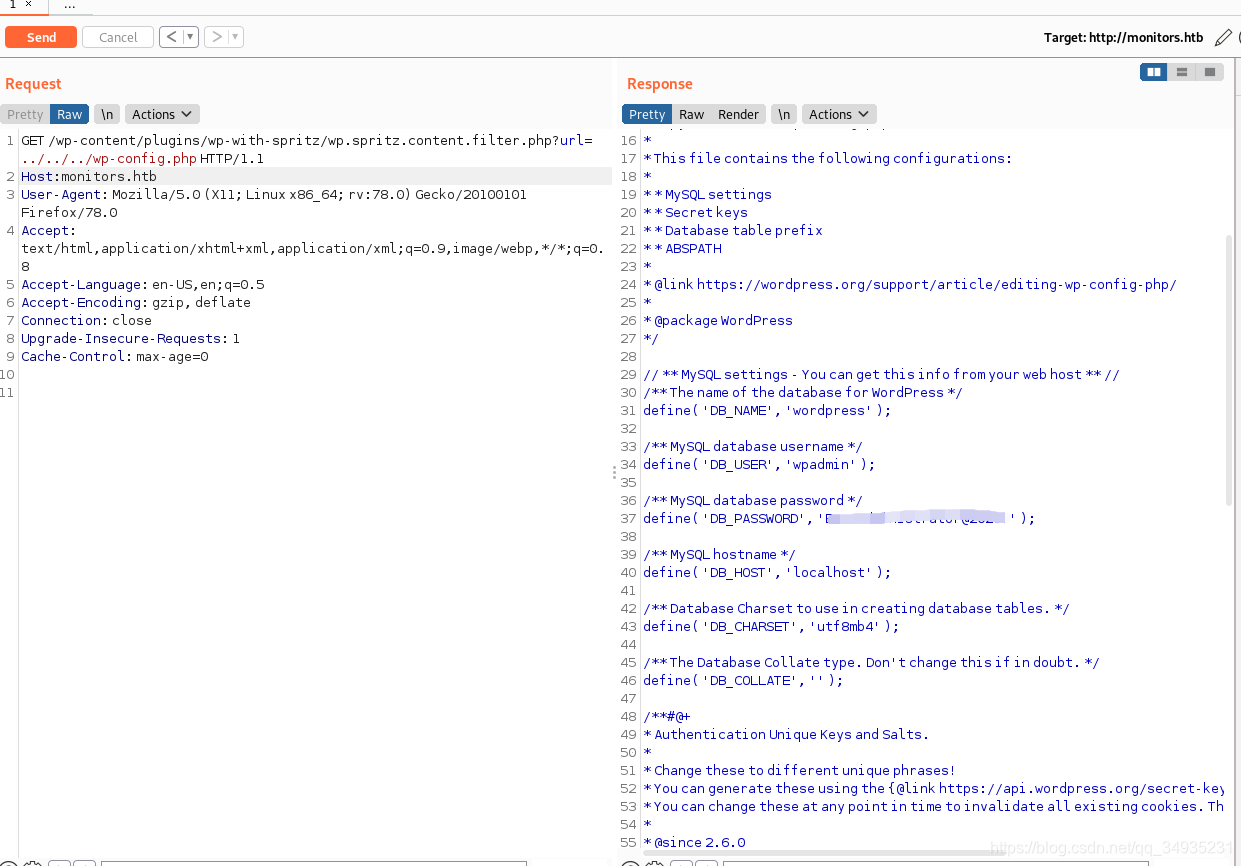1241x866 pixels.
Task: Switch Request view to Raw
Action: [x=69, y=114]
